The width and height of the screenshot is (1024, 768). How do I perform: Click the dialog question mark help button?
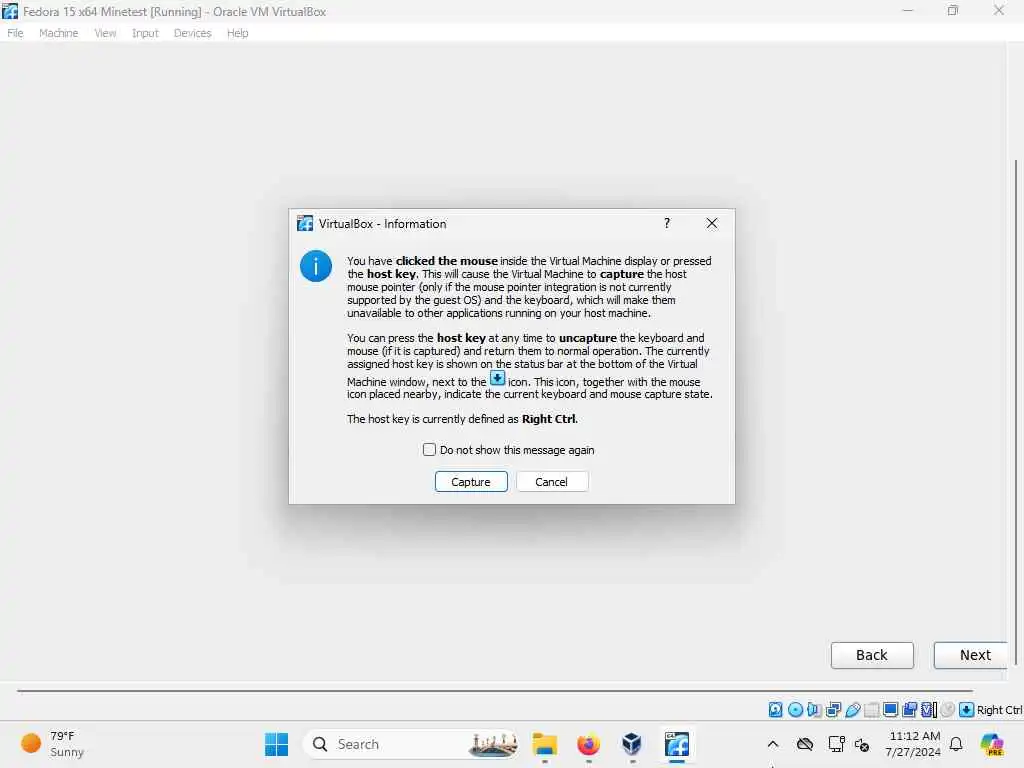point(667,223)
